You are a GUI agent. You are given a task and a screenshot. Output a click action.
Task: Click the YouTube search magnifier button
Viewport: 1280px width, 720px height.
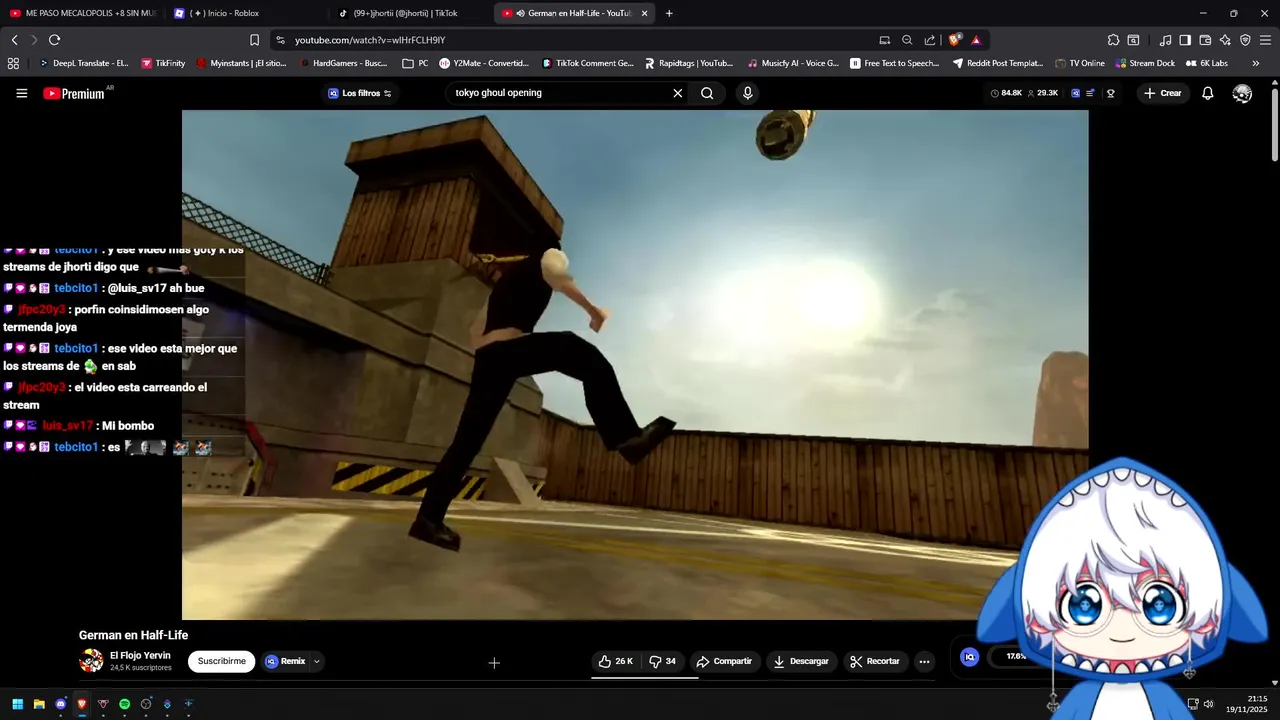pyautogui.click(x=707, y=93)
